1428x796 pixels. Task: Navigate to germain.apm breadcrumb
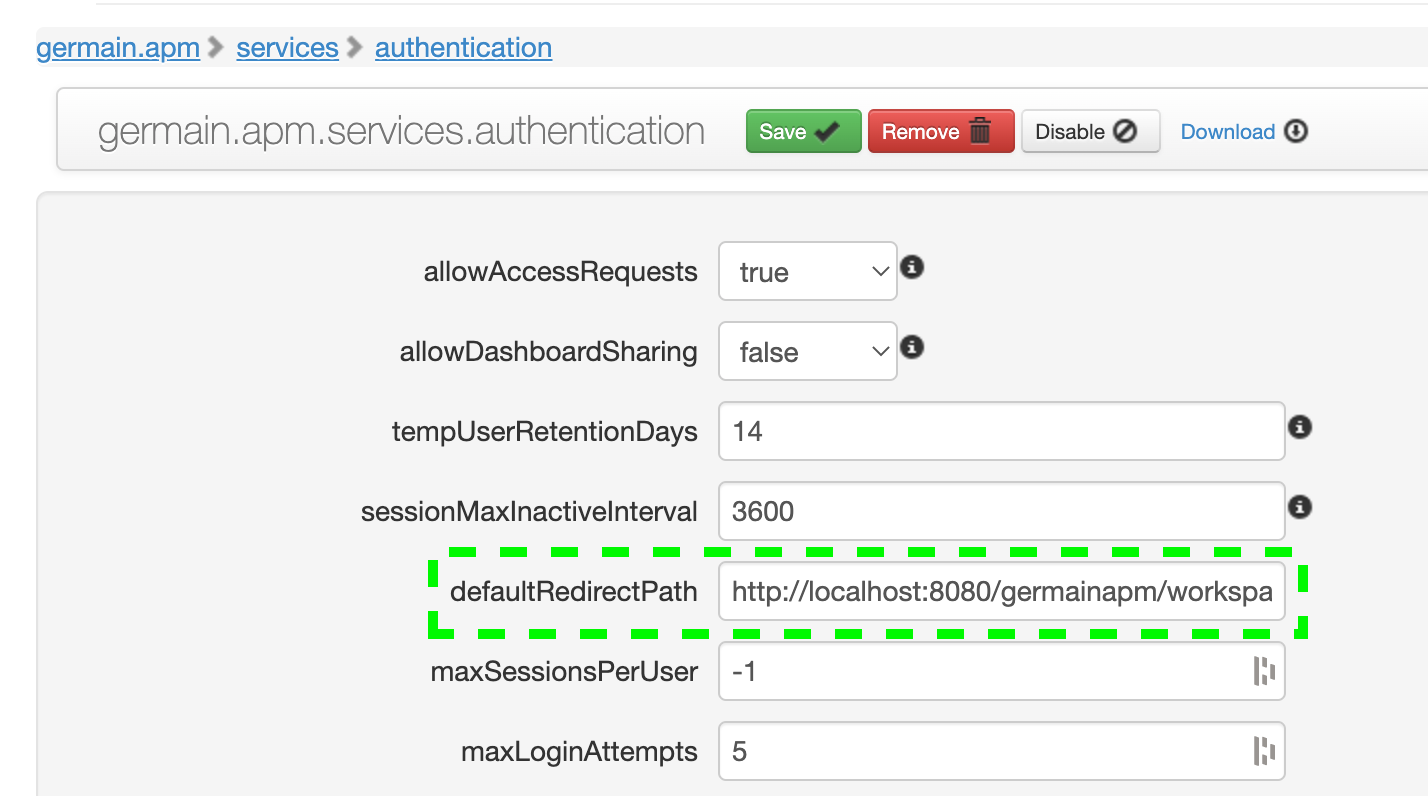click(x=118, y=48)
